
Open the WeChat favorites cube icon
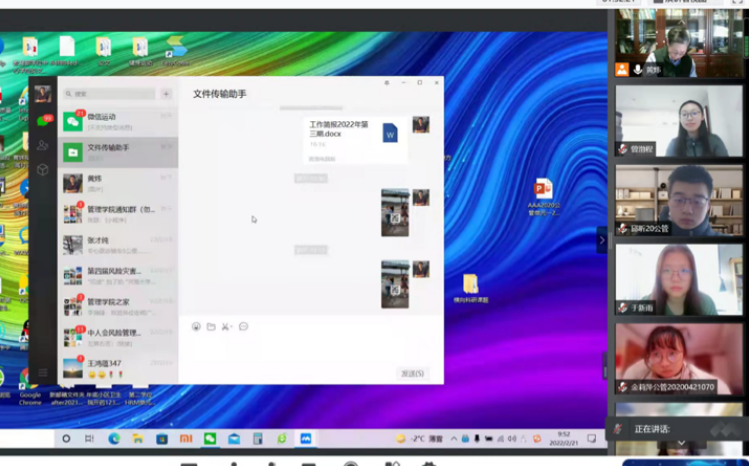[43, 170]
